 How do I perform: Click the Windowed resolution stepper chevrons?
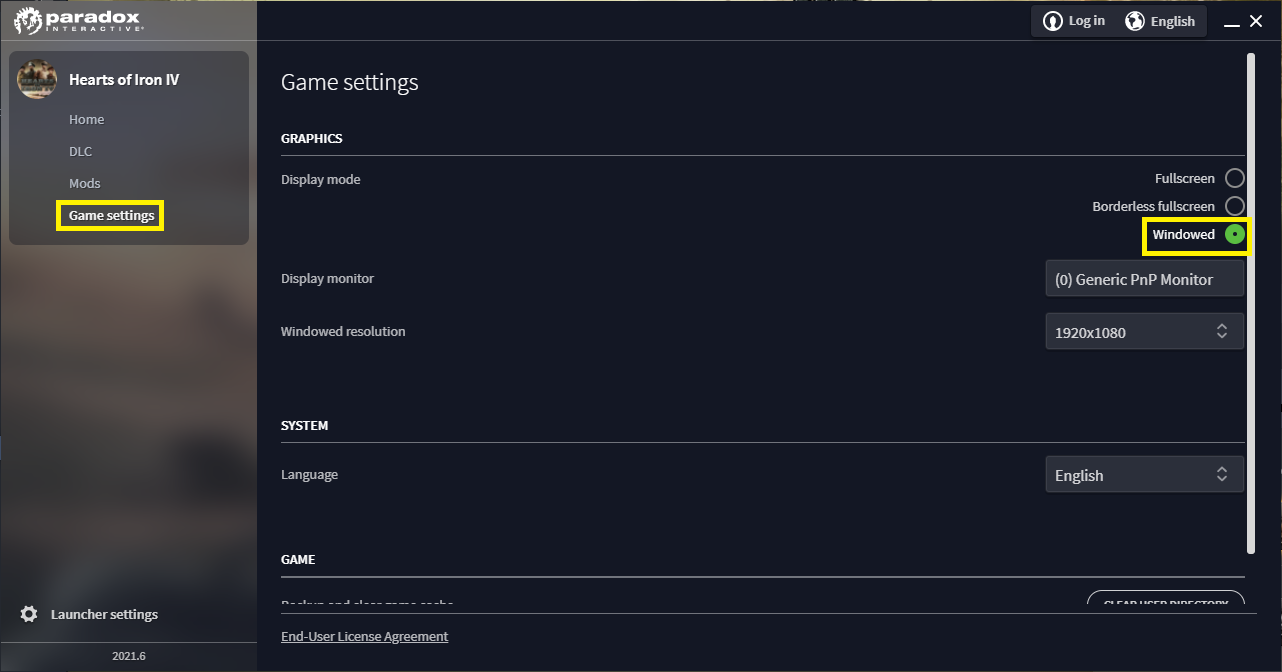coord(1221,331)
